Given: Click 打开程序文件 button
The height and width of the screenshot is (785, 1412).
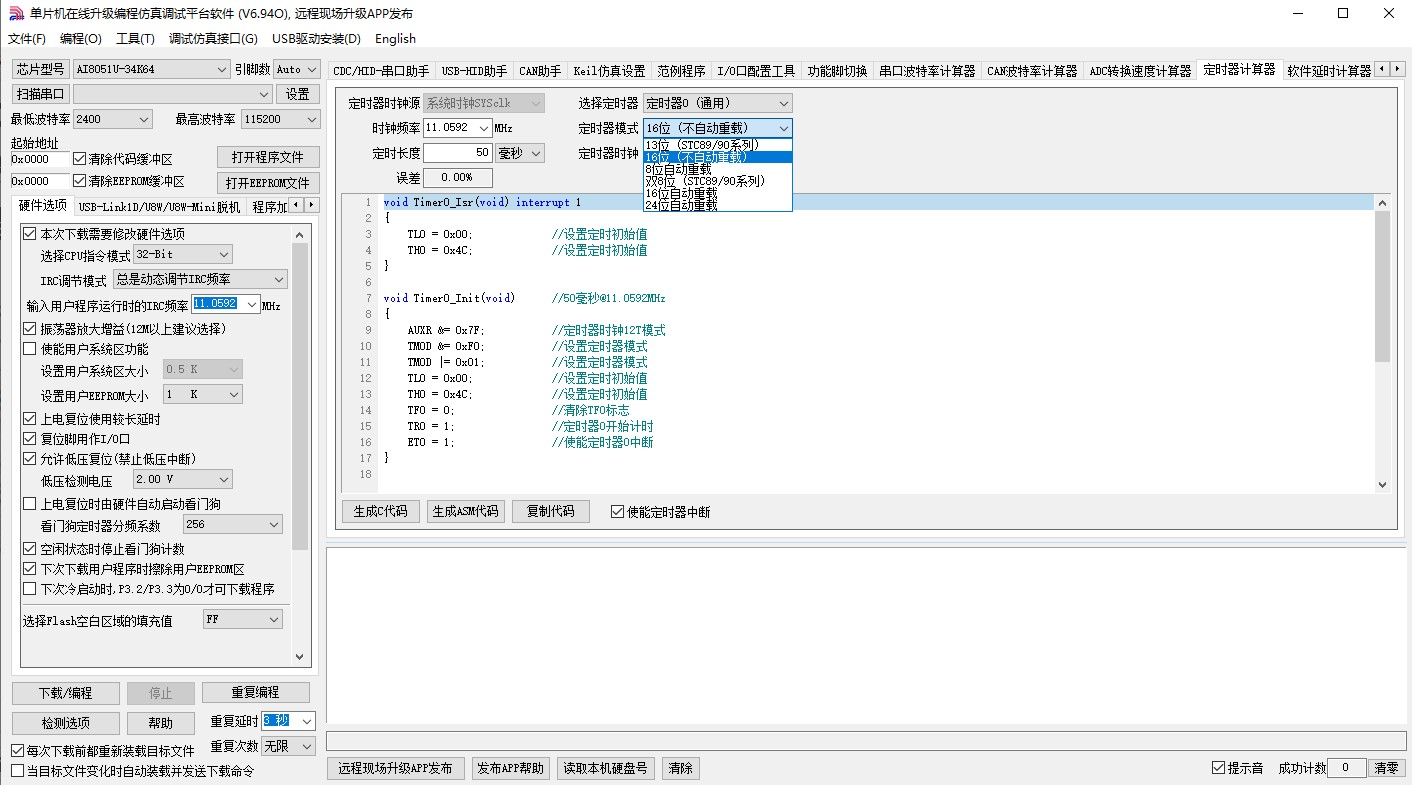Looking at the screenshot, I should click(268, 158).
